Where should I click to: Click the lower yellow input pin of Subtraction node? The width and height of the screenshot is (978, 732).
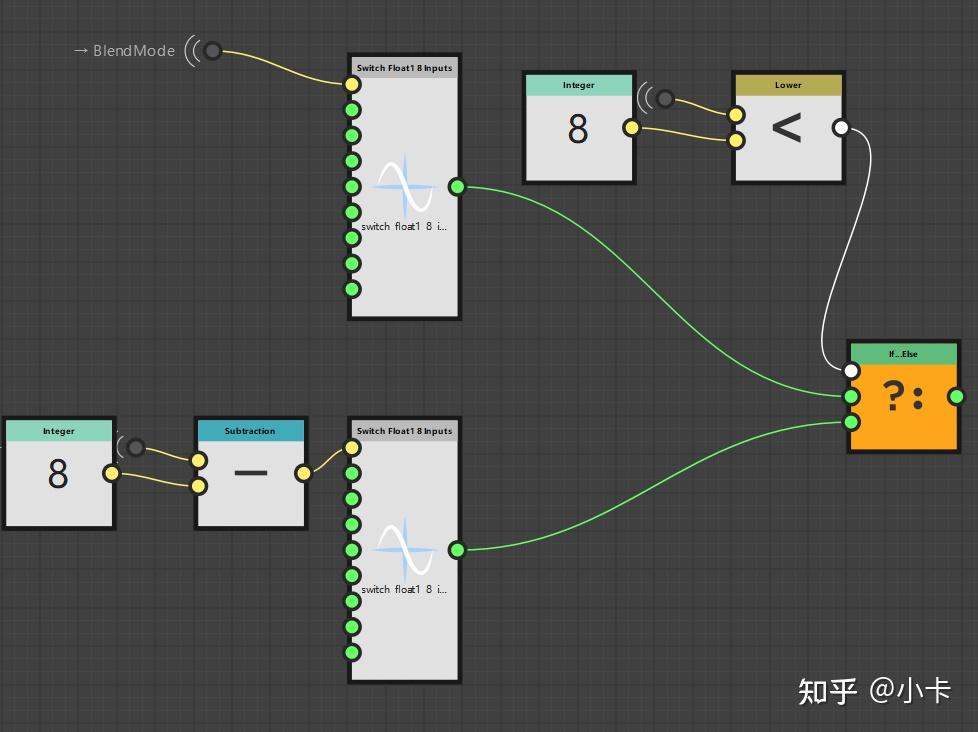point(199,486)
